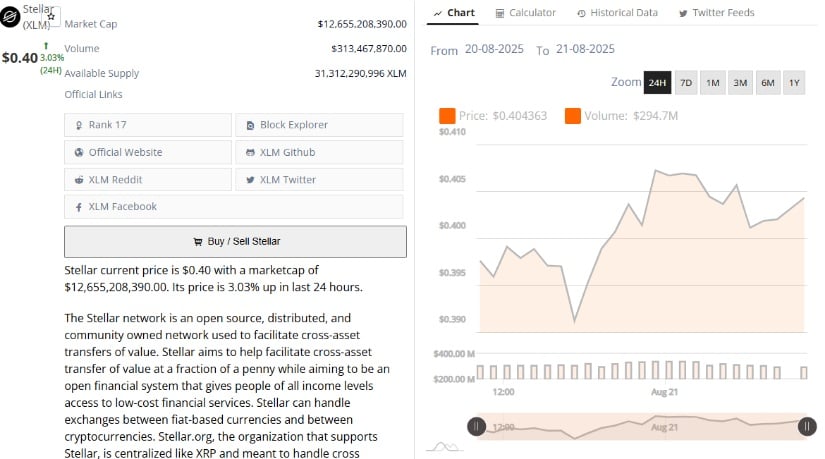825x459 pixels.
Task: Click the $0.40 current price text
Action: [20, 58]
